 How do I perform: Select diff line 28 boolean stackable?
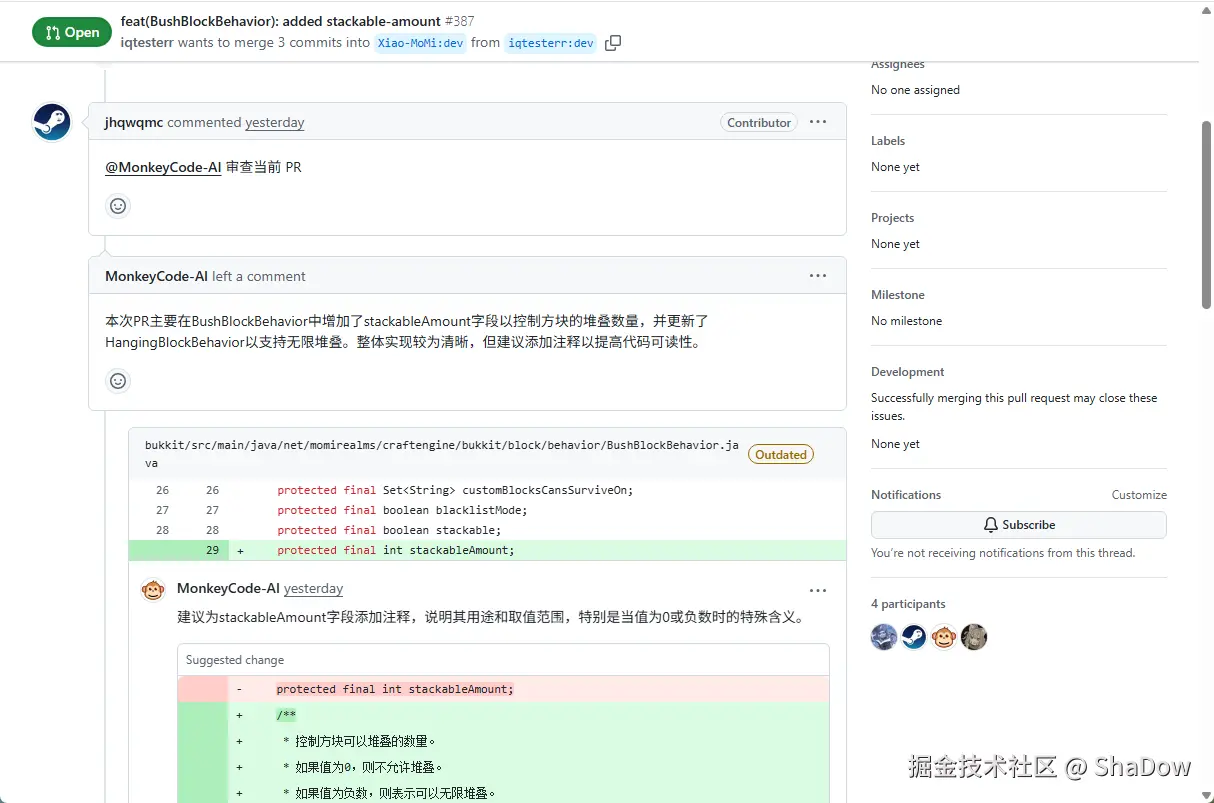pyautogui.click(x=487, y=530)
